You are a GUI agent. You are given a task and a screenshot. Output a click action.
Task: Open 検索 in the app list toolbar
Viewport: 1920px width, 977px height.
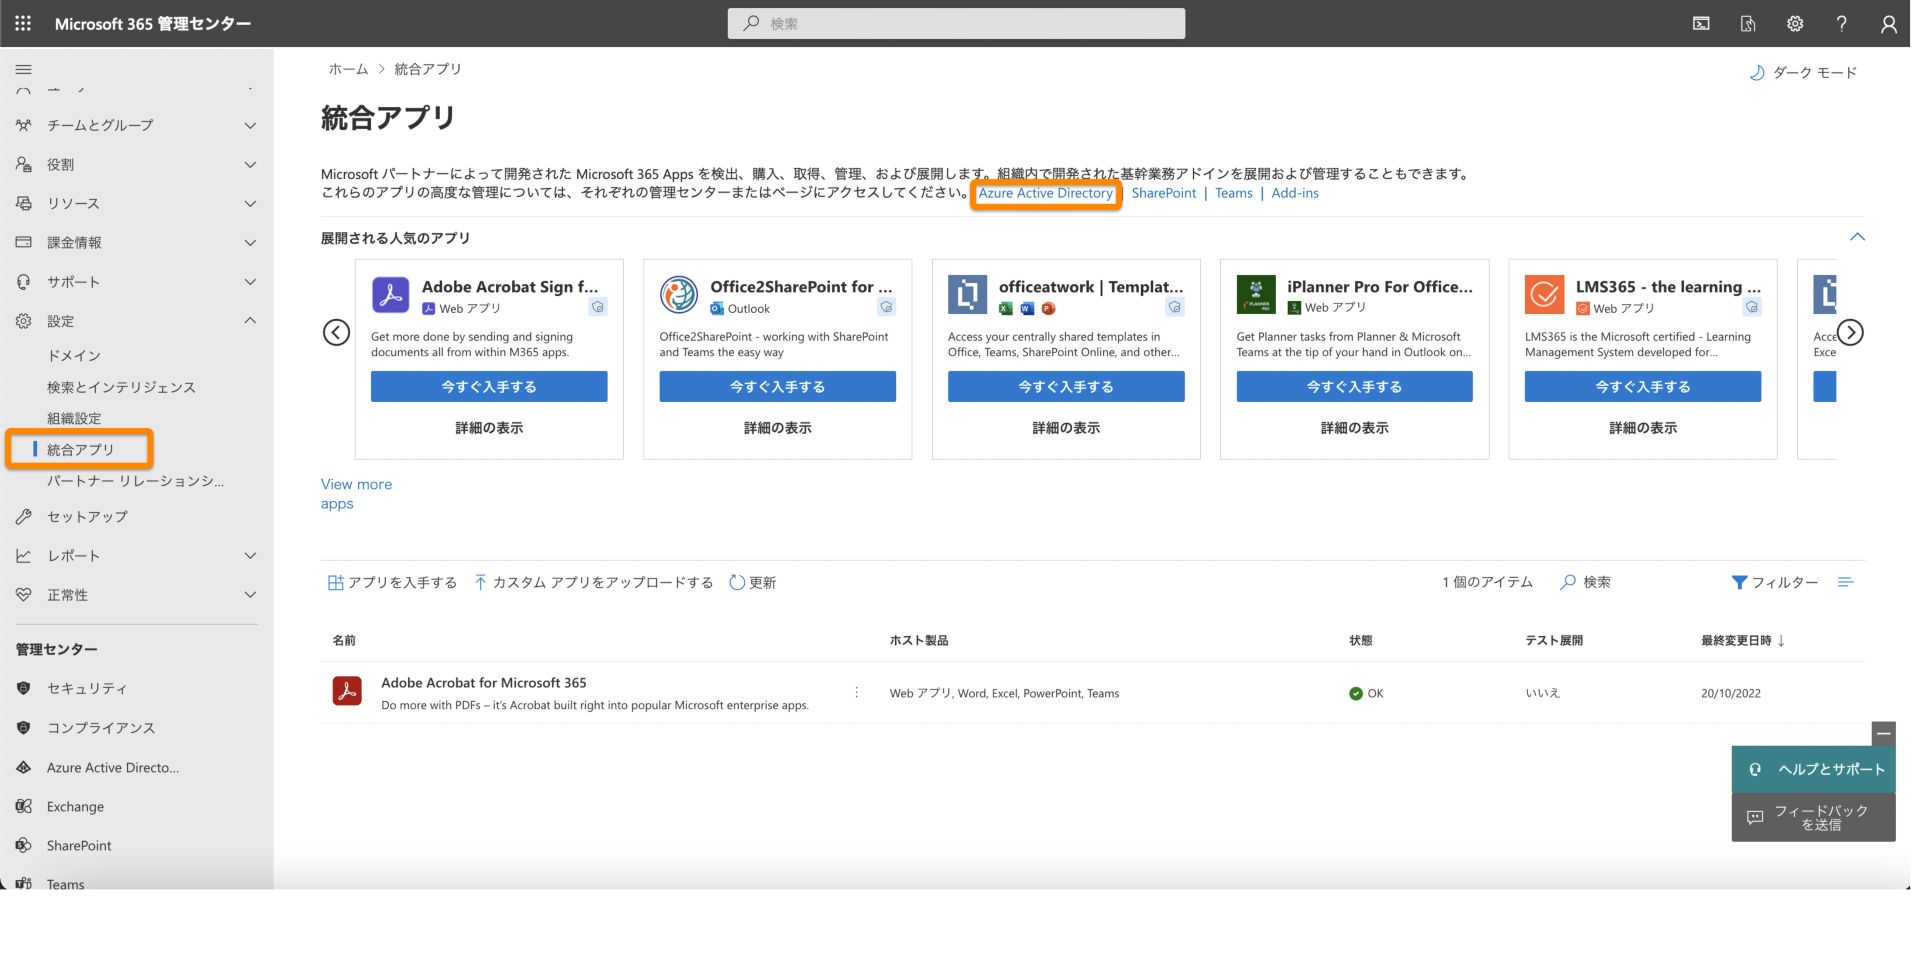coord(1585,583)
